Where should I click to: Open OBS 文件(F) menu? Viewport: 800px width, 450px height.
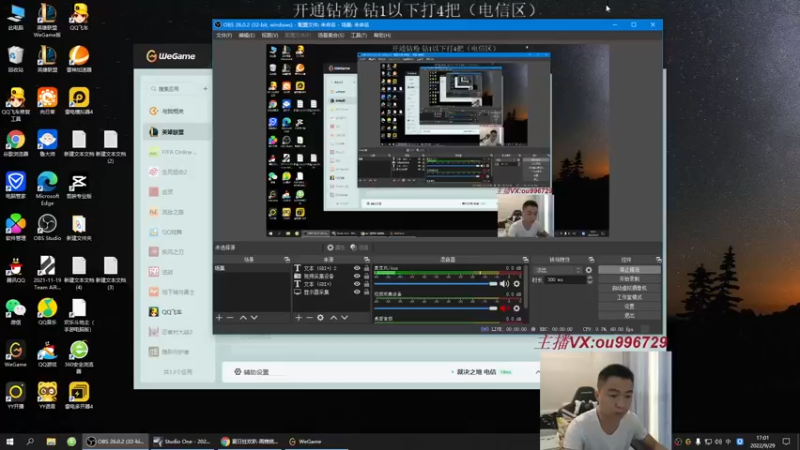(224, 35)
